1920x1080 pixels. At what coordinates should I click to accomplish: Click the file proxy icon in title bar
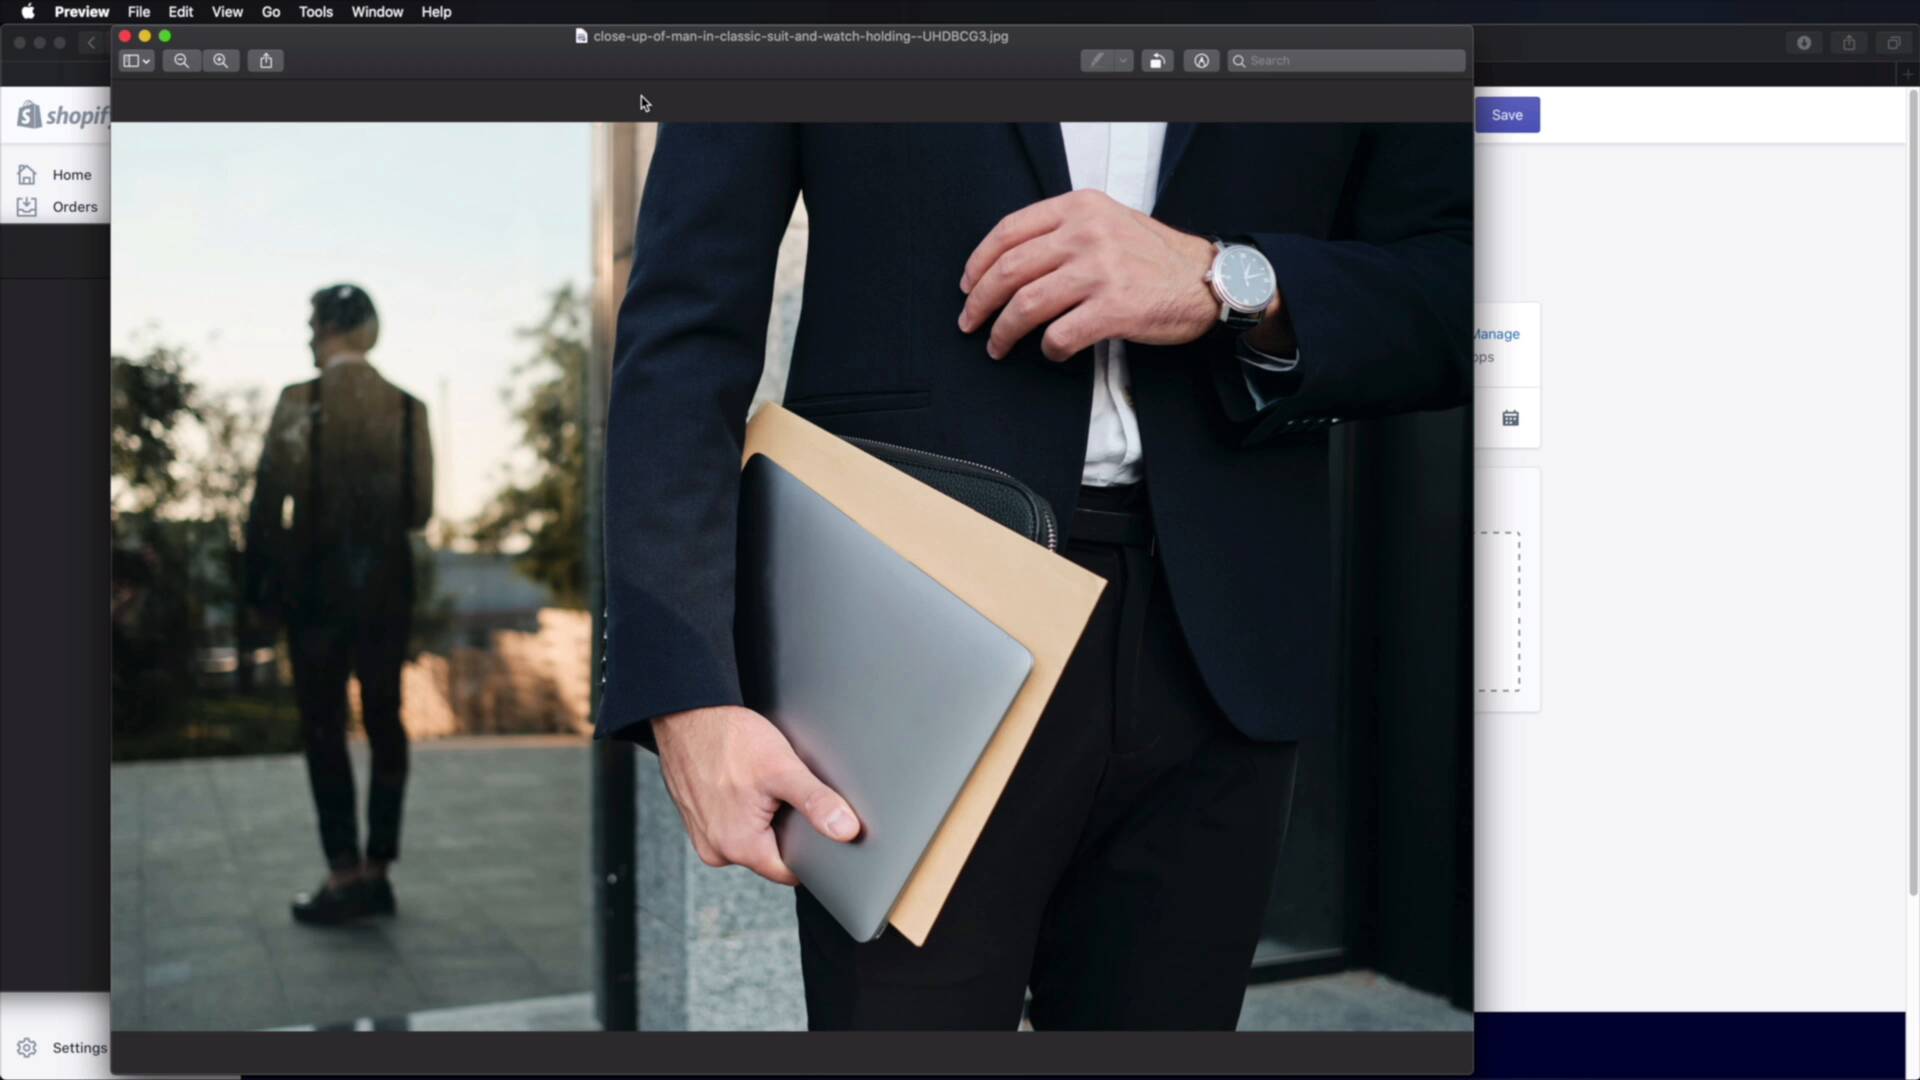[x=581, y=36]
